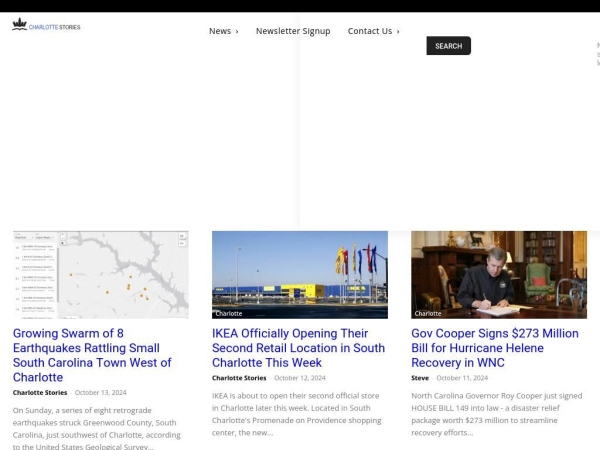This screenshot has width=600, height=450.
Task: Open IKEA Officially Opening headline
Action: pyautogui.click(x=298, y=348)
